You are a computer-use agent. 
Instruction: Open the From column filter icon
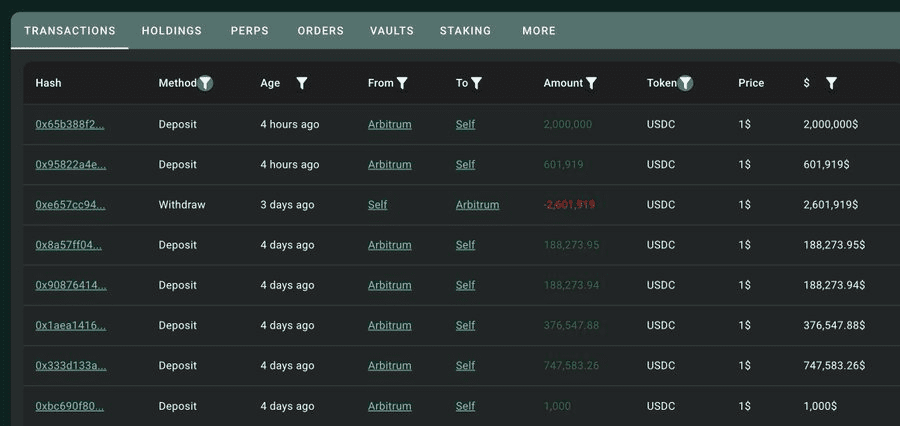402,83
